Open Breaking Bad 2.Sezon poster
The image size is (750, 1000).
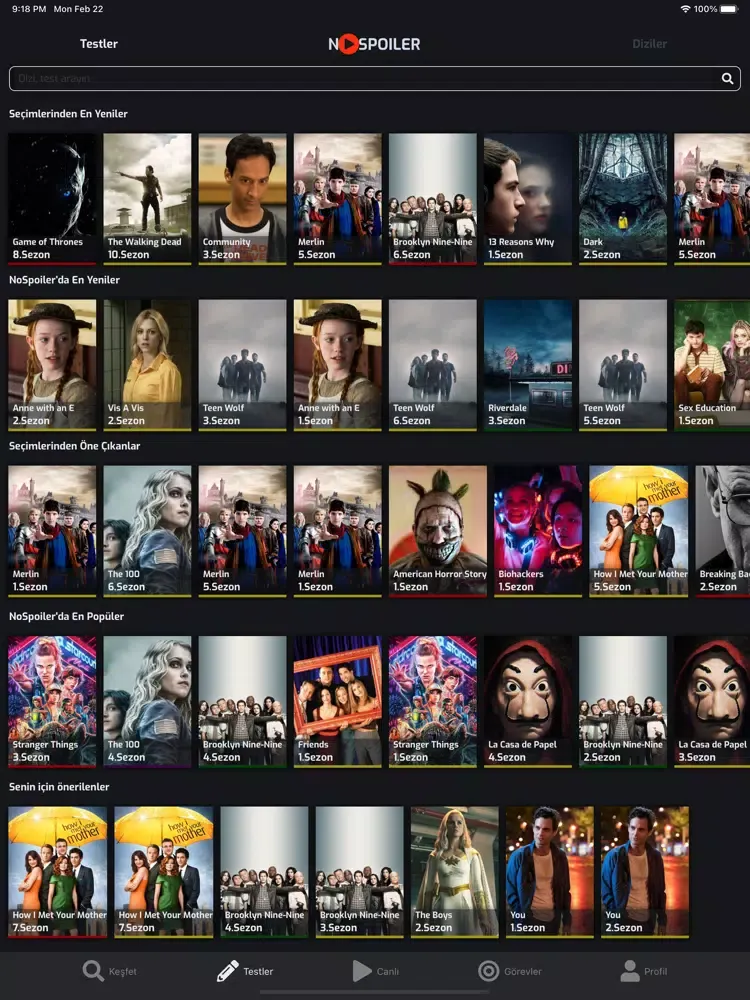[723, 531]
